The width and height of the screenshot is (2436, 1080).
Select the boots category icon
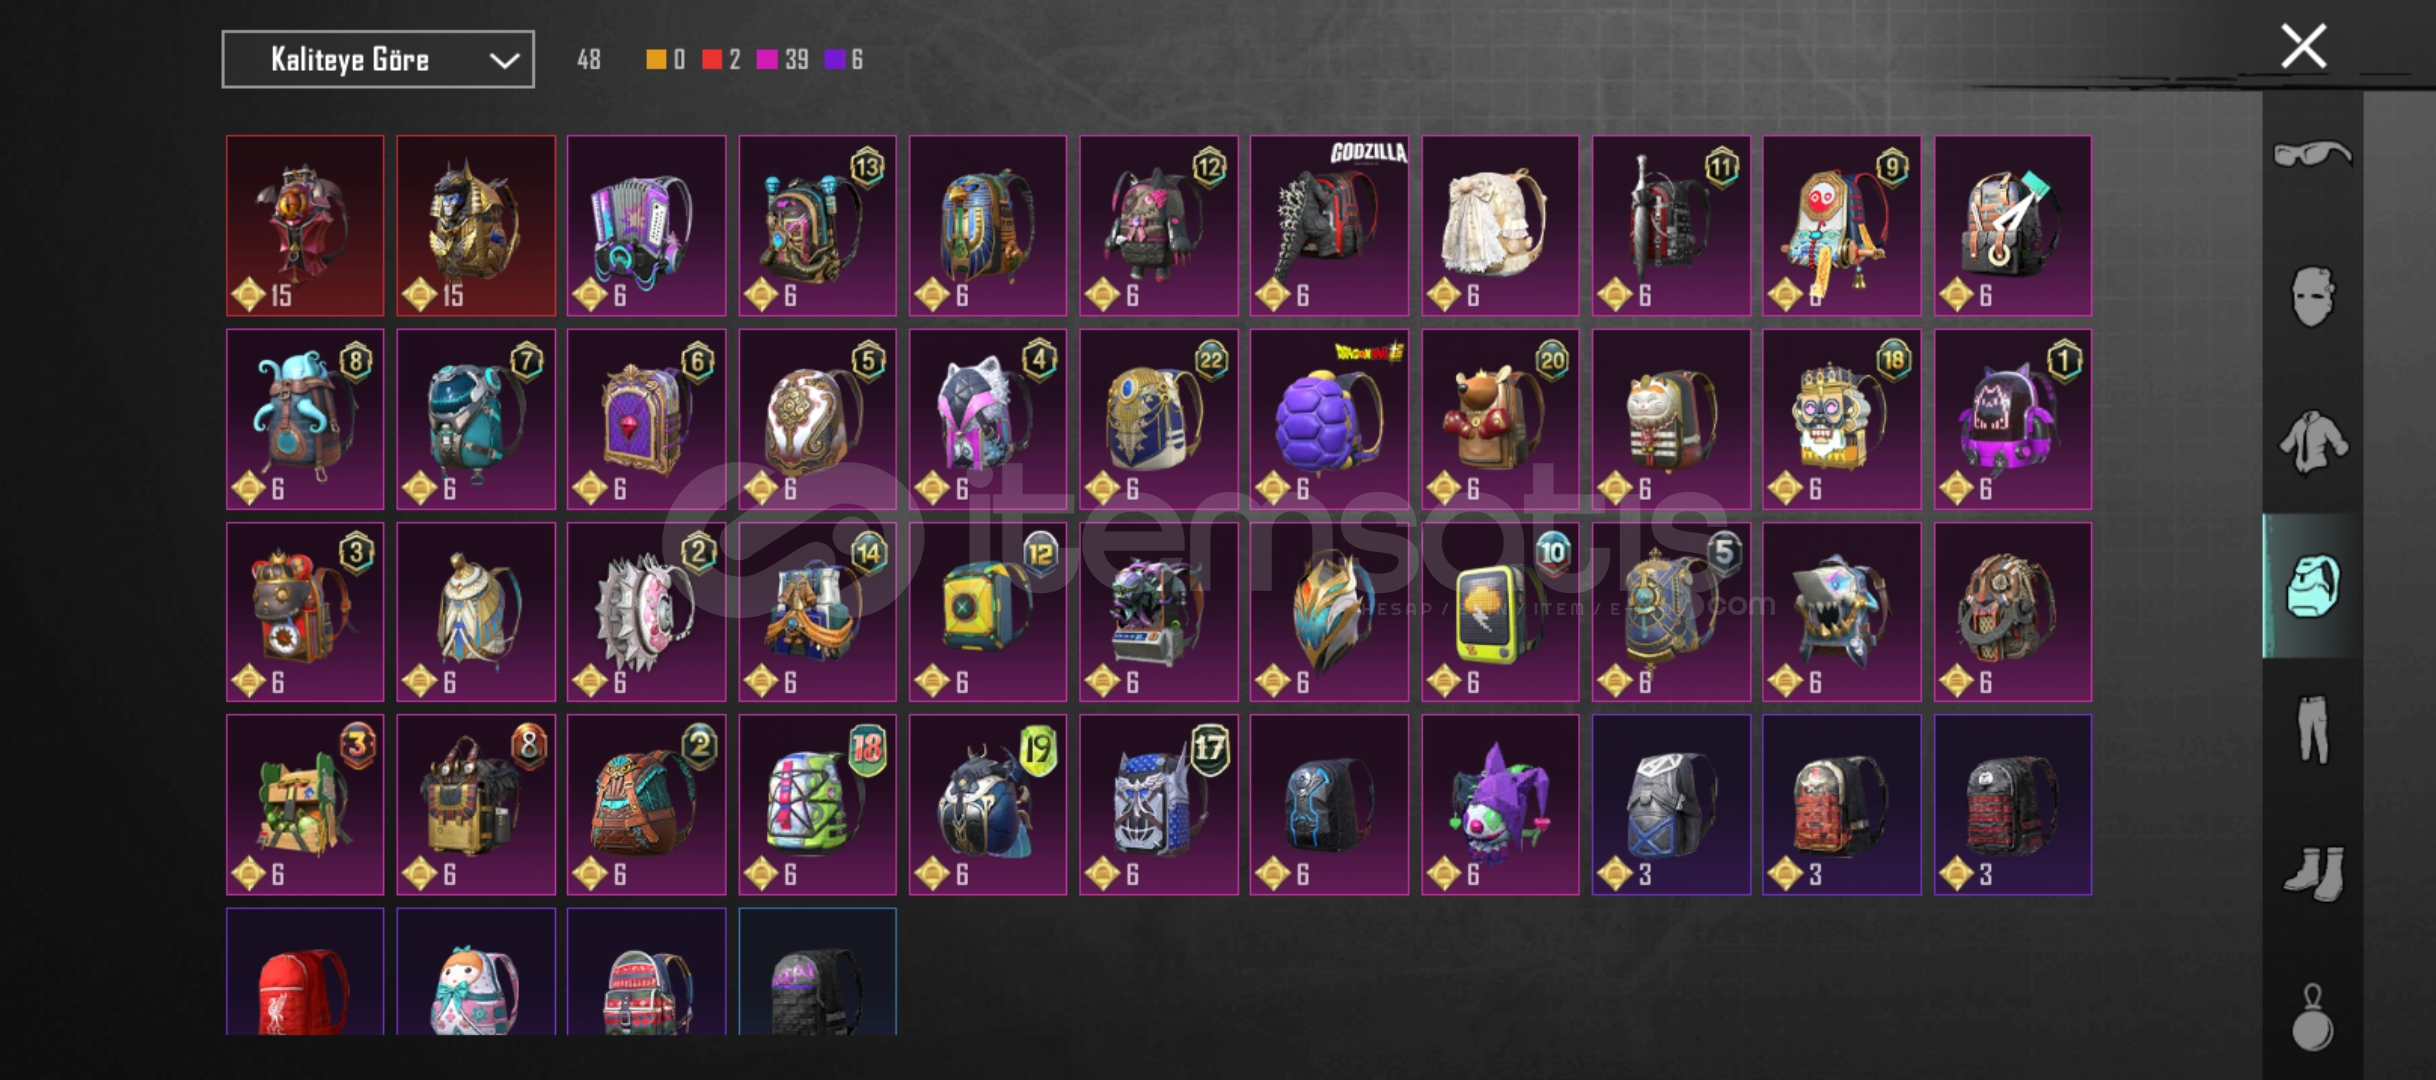click(x=2314, y=874)
